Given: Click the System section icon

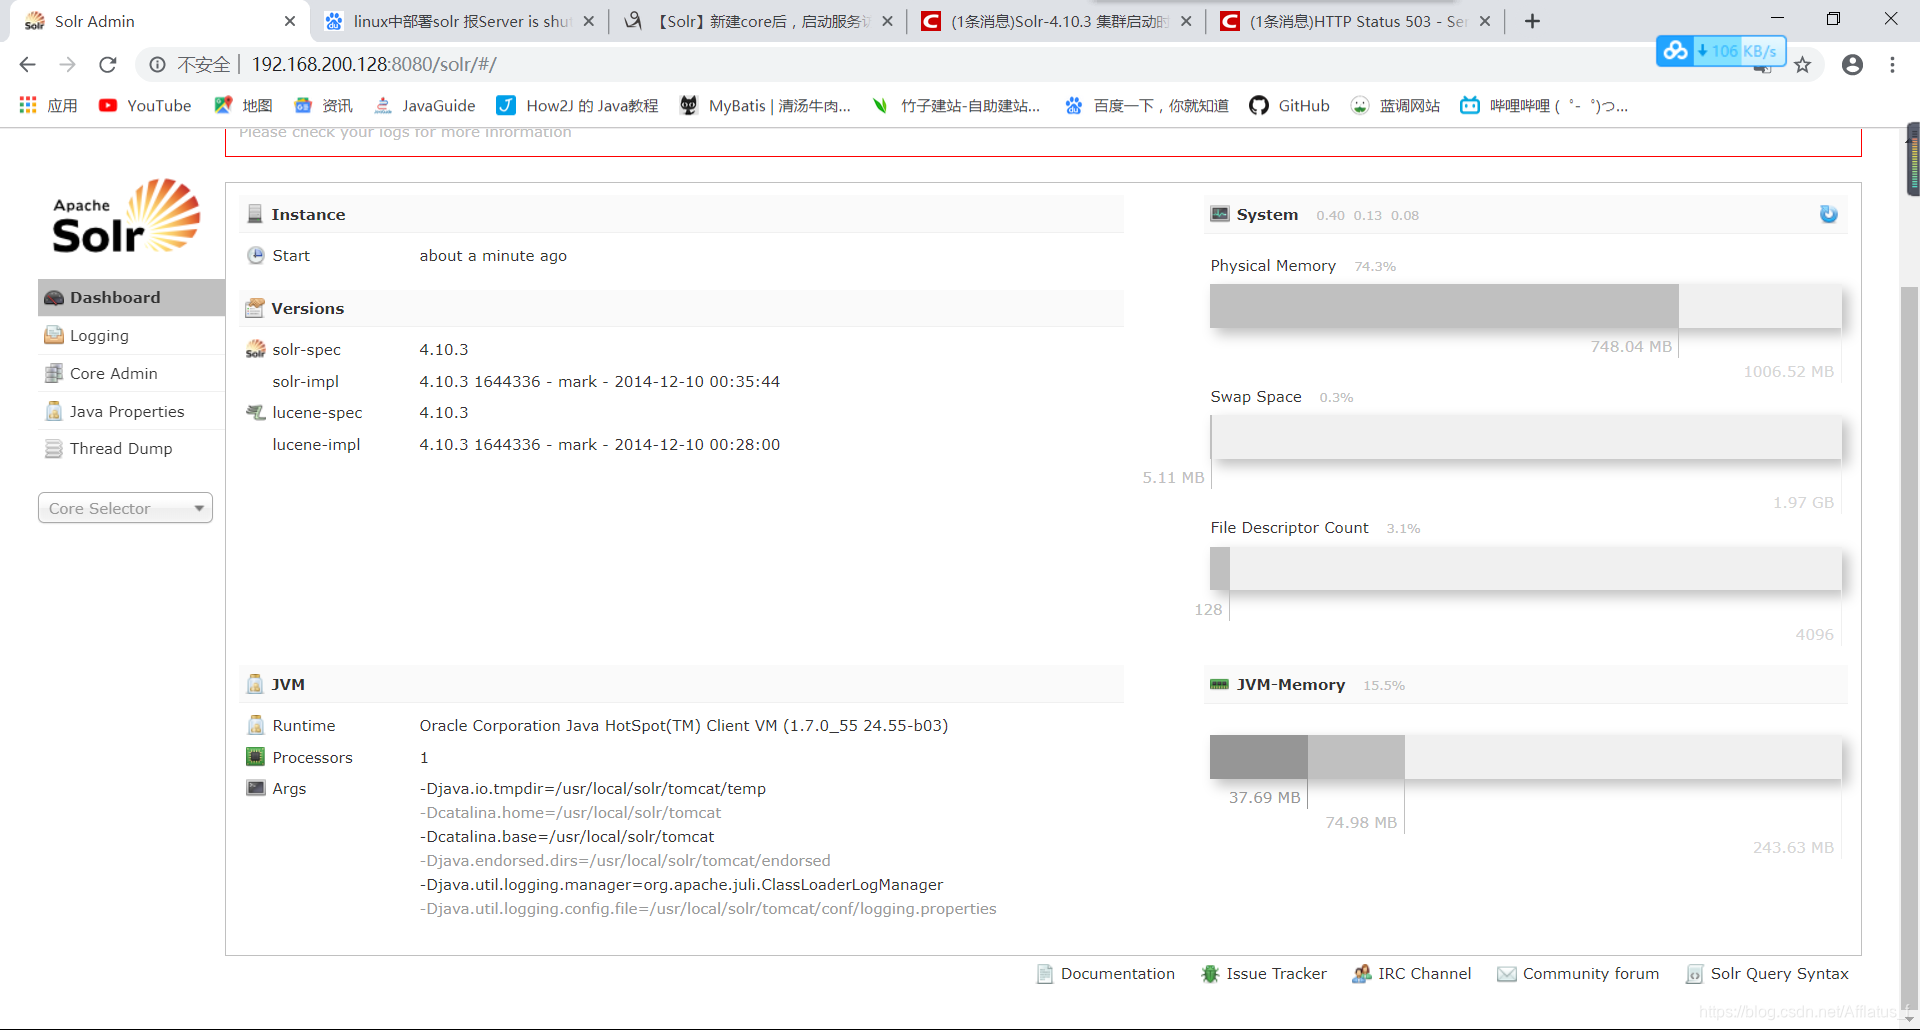Looking at the screenshot, I should tap(1220, 214).
